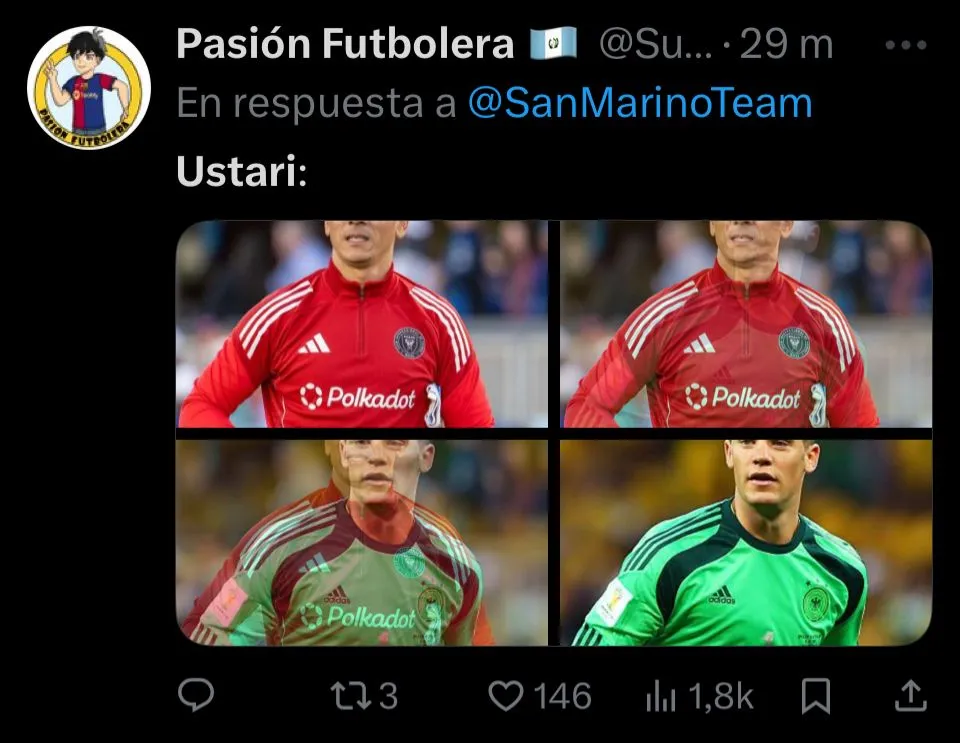The height and width of the screenshot is (743, 960).
Task: Bookmark this tweet
Action: [816, 696]
